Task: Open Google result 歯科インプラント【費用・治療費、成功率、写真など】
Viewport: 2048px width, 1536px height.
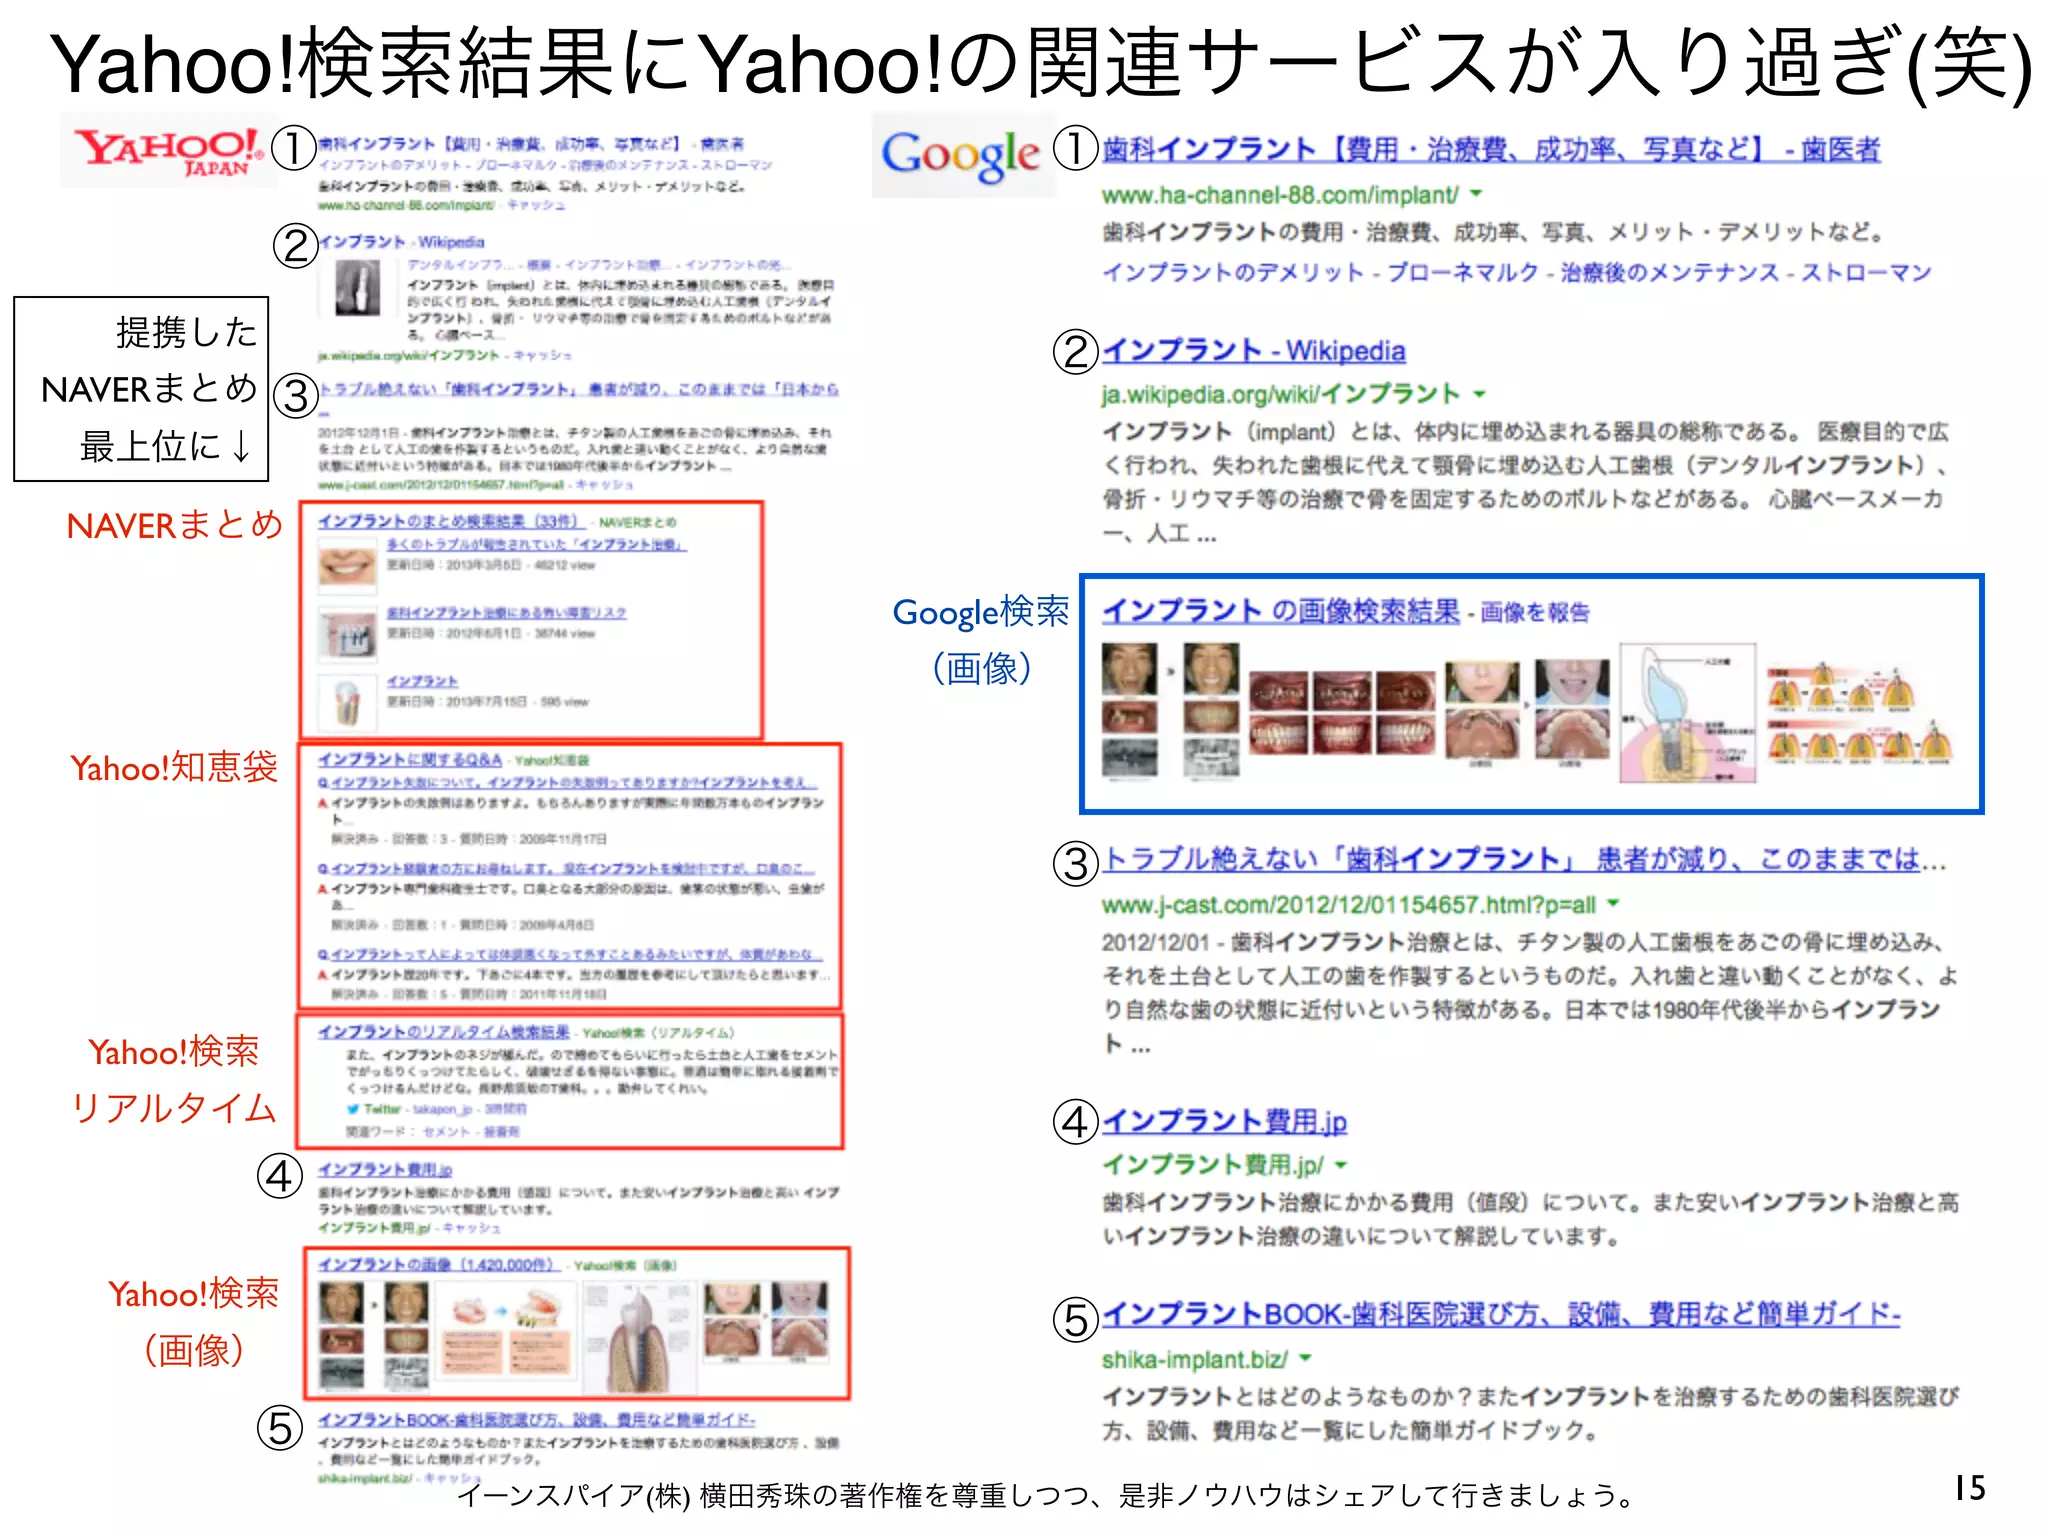Action: pyautogui.click(x=1491, y=150)
